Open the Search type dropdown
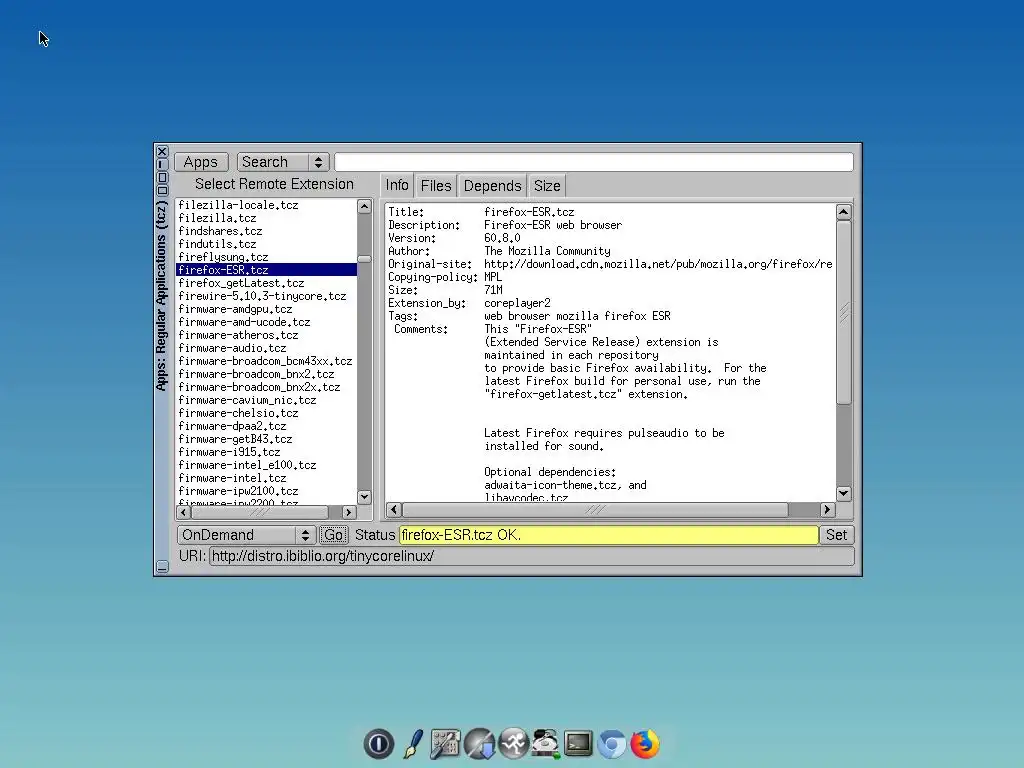This screenshot has height=768, width=1024. point(283,162)
